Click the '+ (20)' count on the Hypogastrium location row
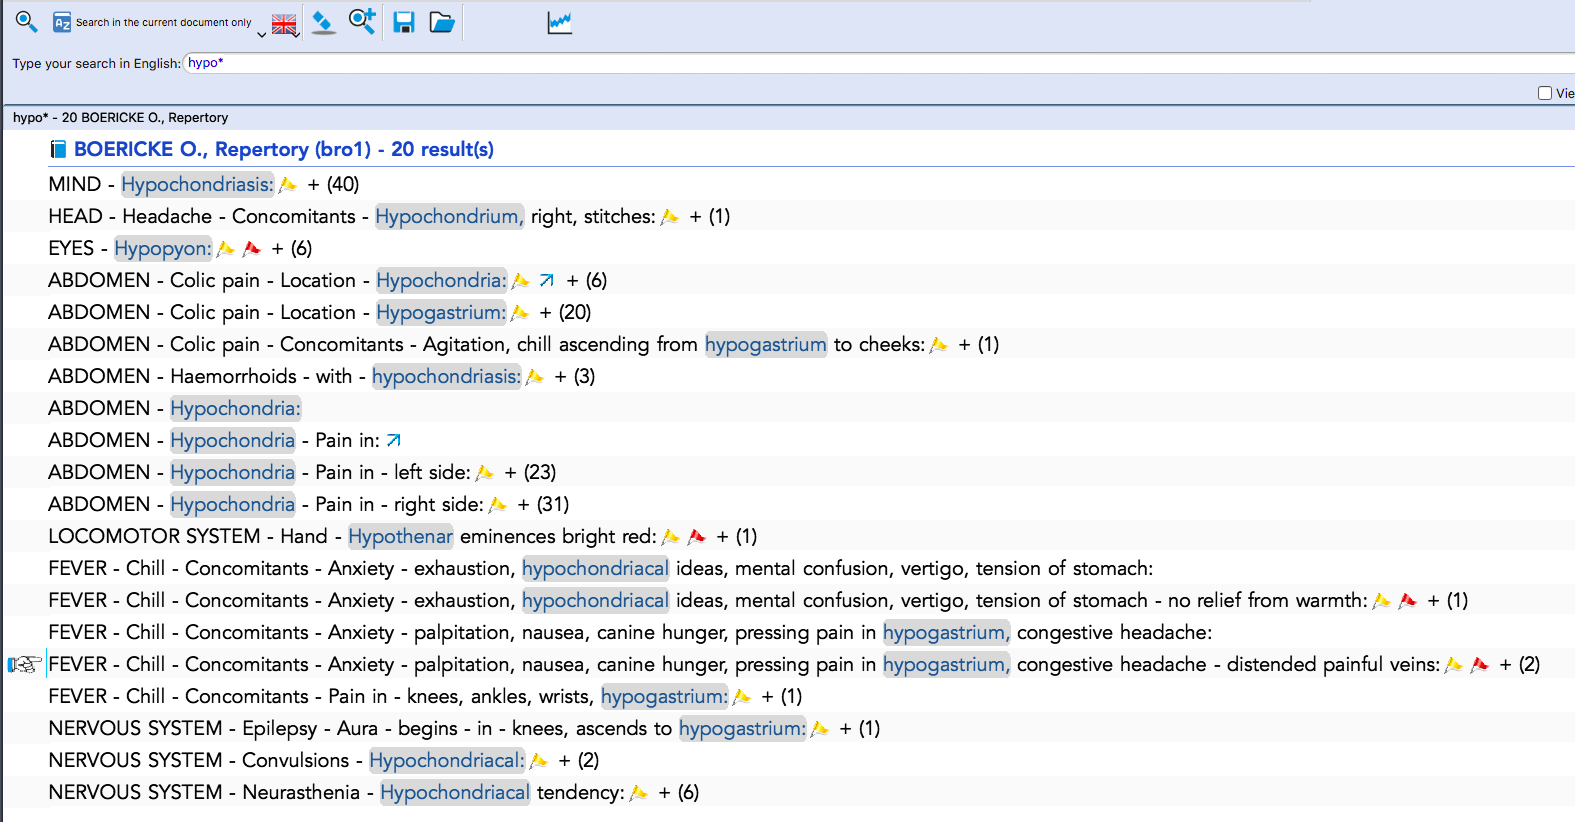This screenshot has height=822, width=1575. 565,312
